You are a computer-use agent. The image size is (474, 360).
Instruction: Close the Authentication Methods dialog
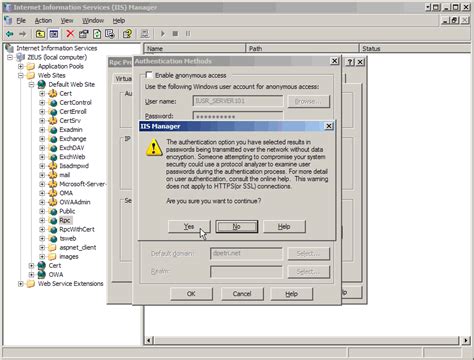[x=334, y=61]
